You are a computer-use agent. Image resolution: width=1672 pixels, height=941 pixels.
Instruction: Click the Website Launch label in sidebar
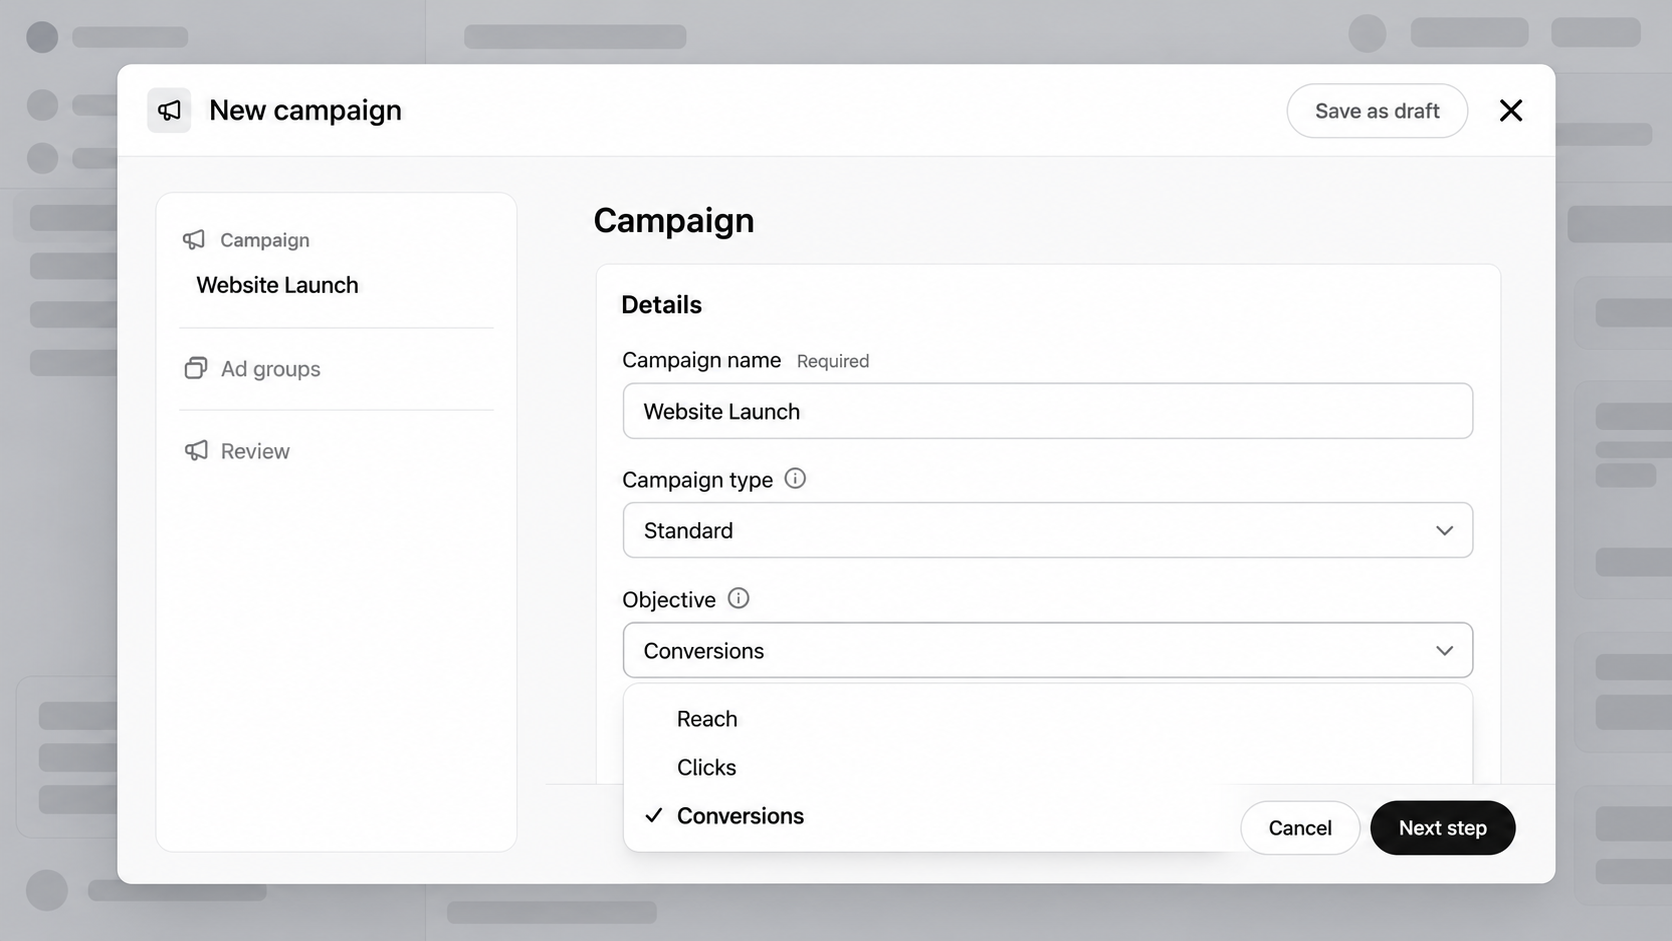[x=277, y=285]
